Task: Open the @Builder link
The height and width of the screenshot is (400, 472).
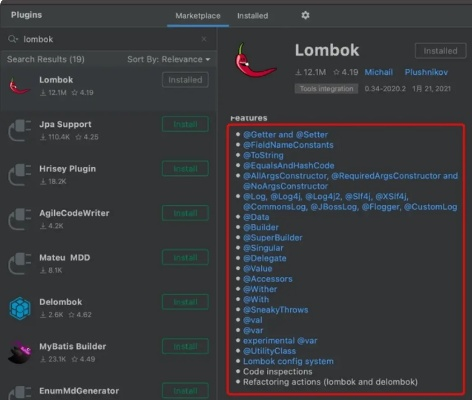Action: pyautogui.click(x=261, y=227)
